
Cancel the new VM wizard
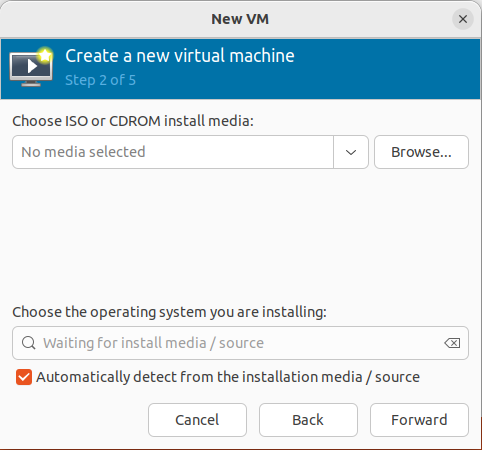[197, 420]
